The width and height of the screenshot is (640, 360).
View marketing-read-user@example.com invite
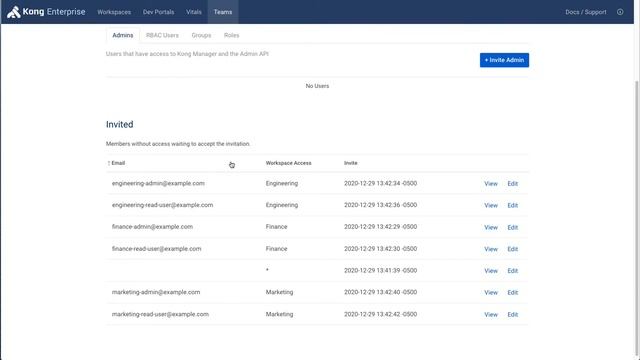click(491, 315)
